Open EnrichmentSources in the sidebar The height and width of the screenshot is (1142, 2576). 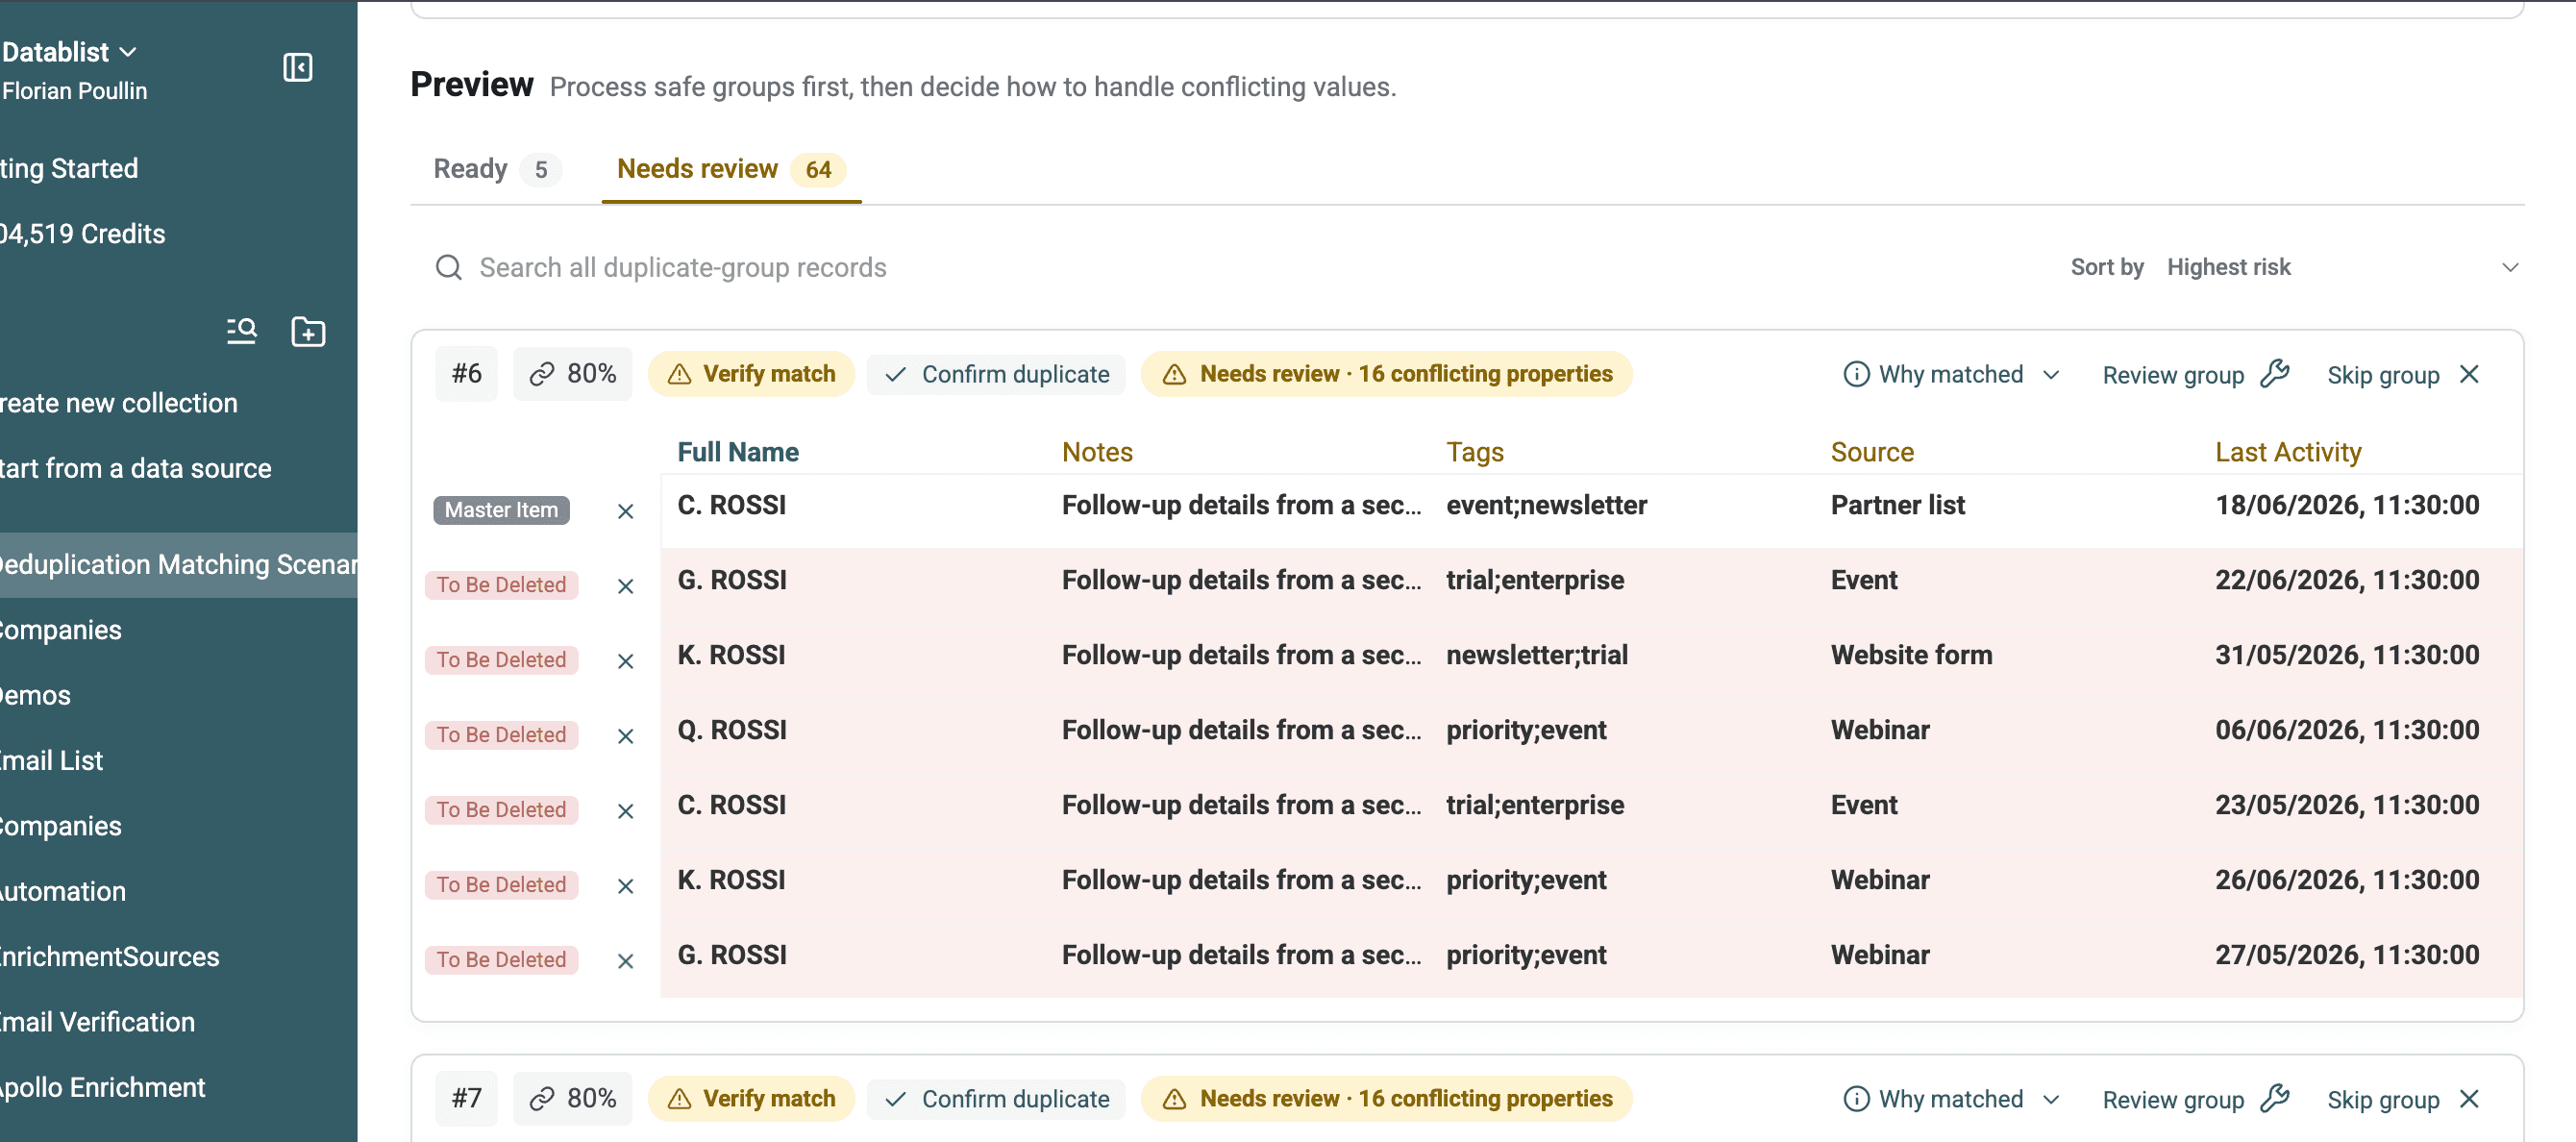pyautogui.click(x=178, y=957)
